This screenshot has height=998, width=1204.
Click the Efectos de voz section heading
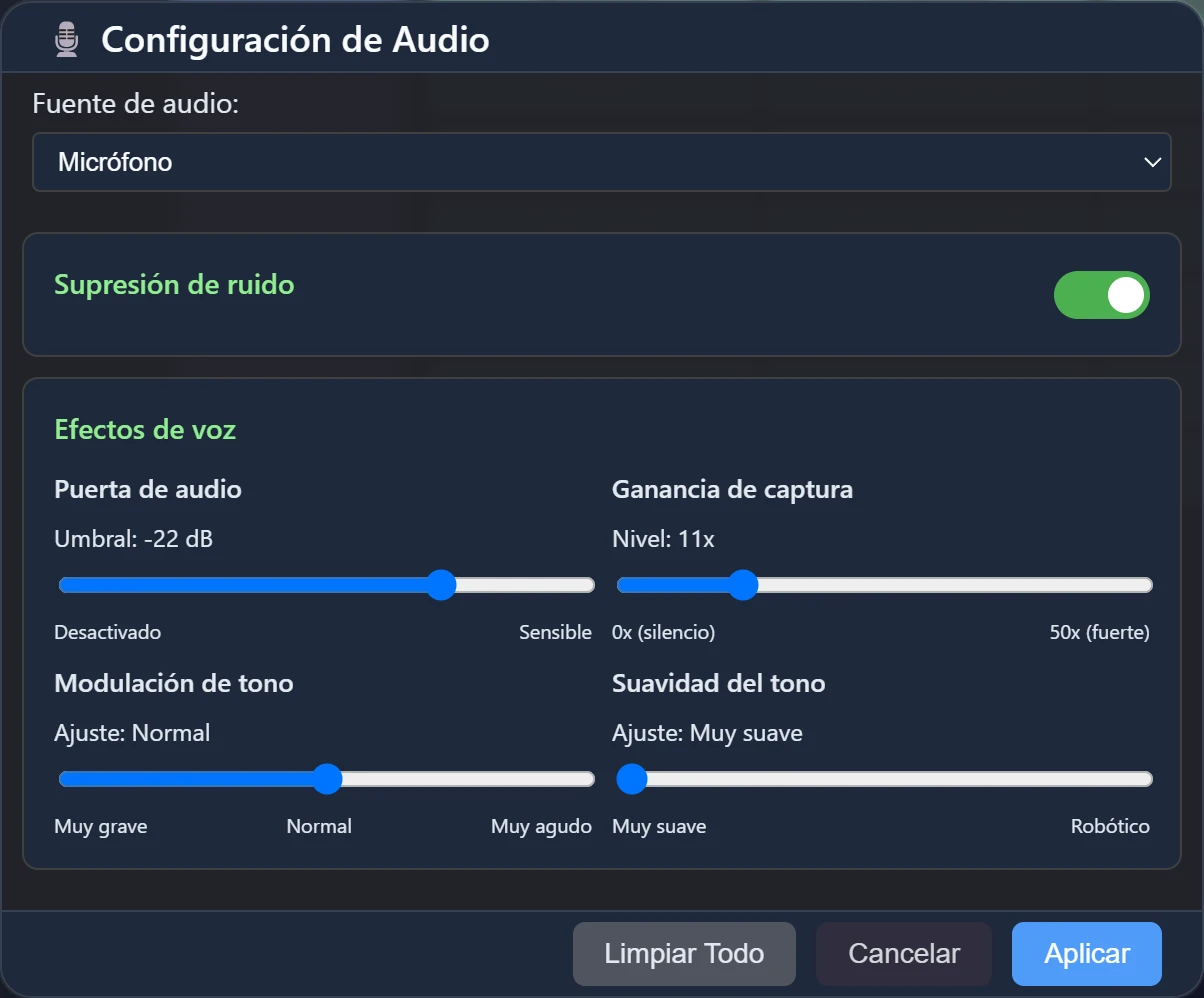click(x=144, y=429)
